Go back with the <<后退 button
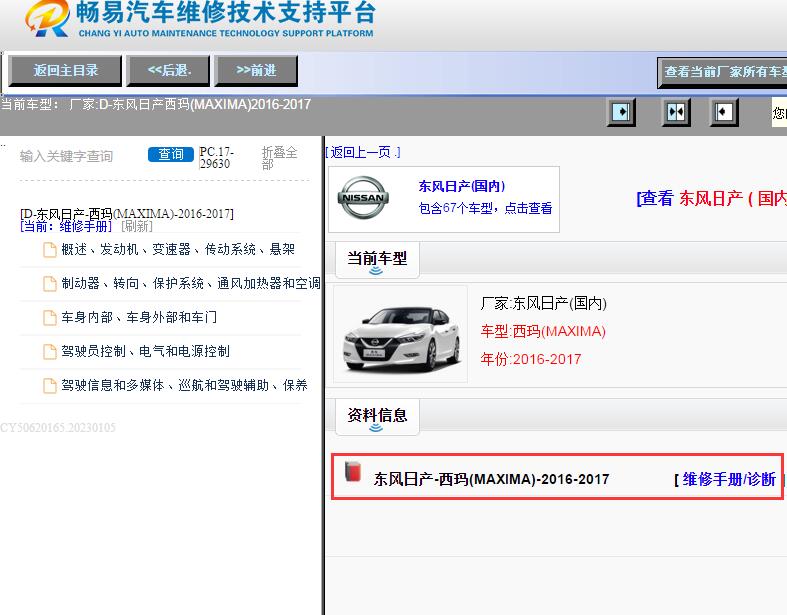Screen dimensions: 787x615 tap(169, 71)
